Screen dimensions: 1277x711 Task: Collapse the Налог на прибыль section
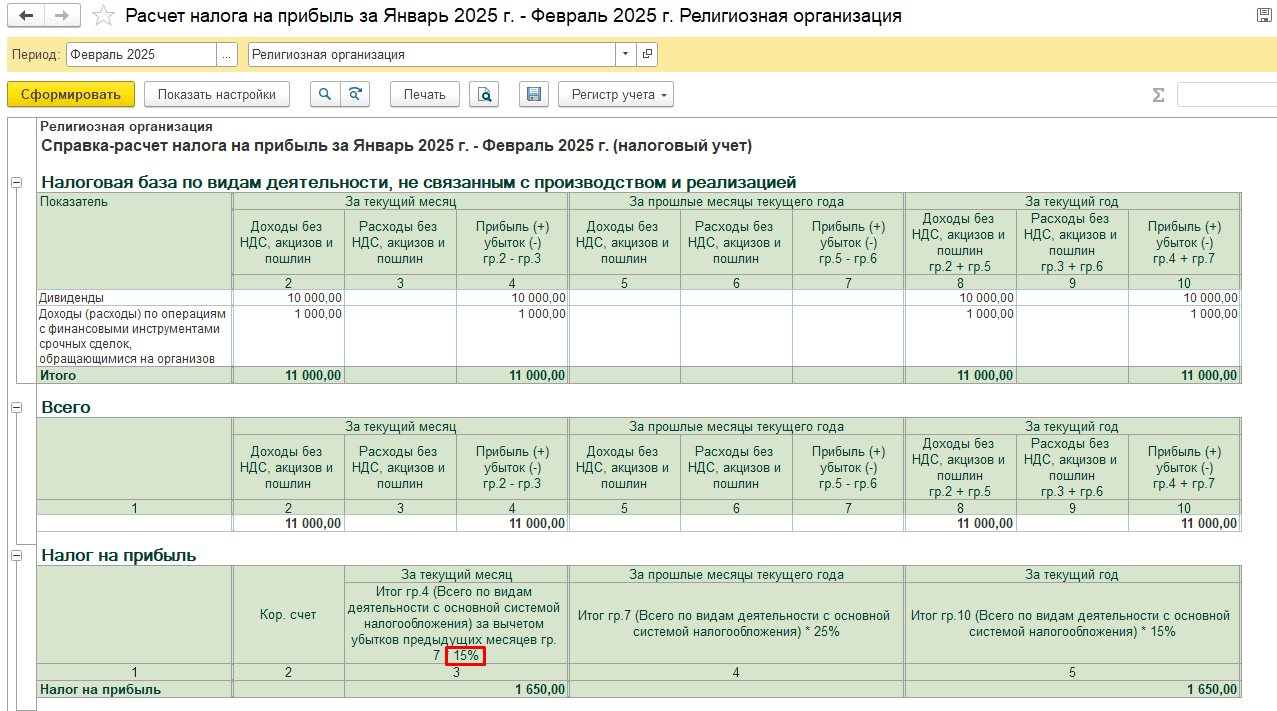tap(16, 555)
